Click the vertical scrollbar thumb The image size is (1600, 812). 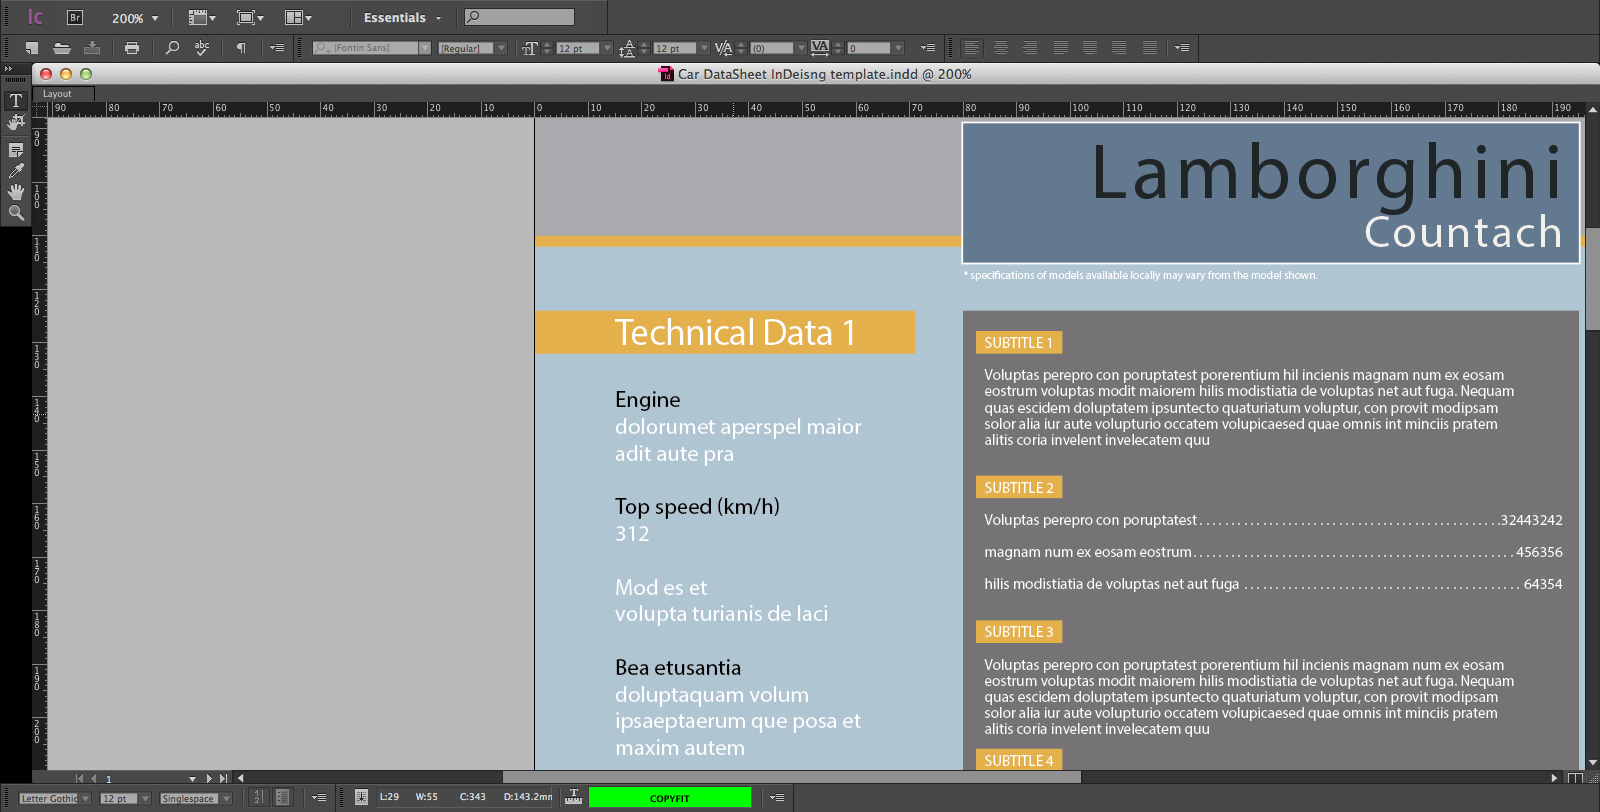1593,279
